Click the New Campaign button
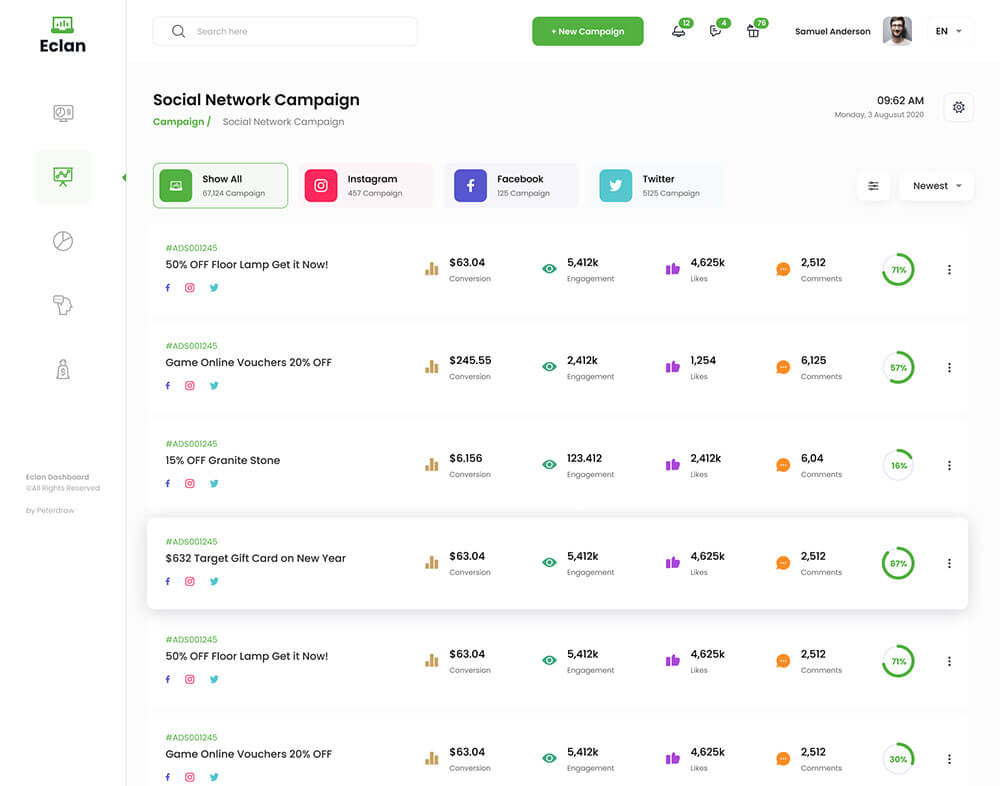Viewport: 1000px width, 786px height. point(587,31)
